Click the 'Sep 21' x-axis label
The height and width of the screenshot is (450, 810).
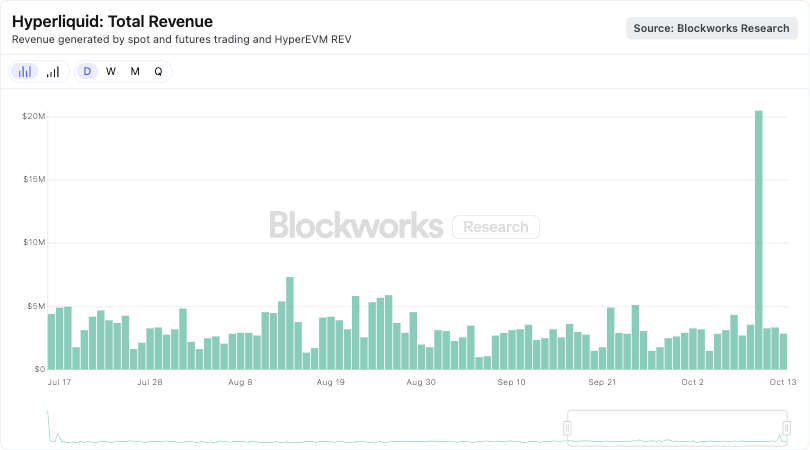tap(602, 382)
